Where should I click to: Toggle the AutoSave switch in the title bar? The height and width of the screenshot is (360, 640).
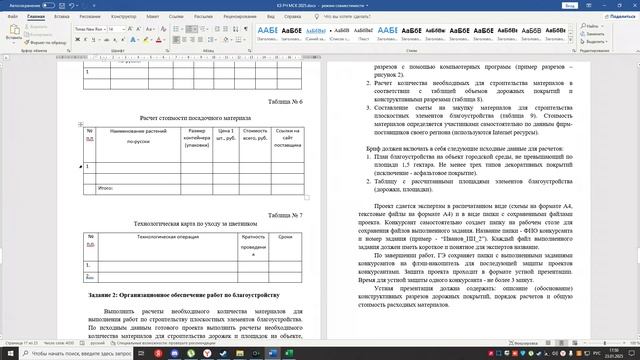click(48, 6)
